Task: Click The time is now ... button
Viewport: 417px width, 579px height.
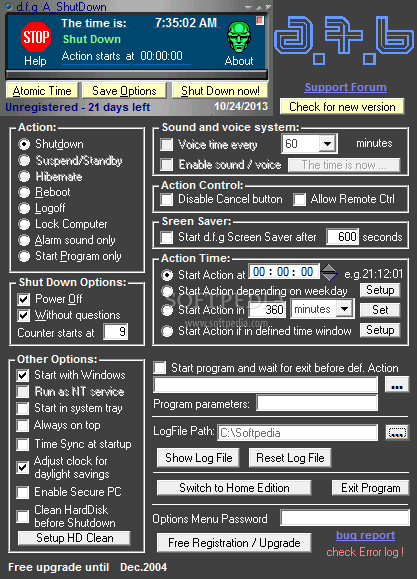Action: tap(344, 165)
